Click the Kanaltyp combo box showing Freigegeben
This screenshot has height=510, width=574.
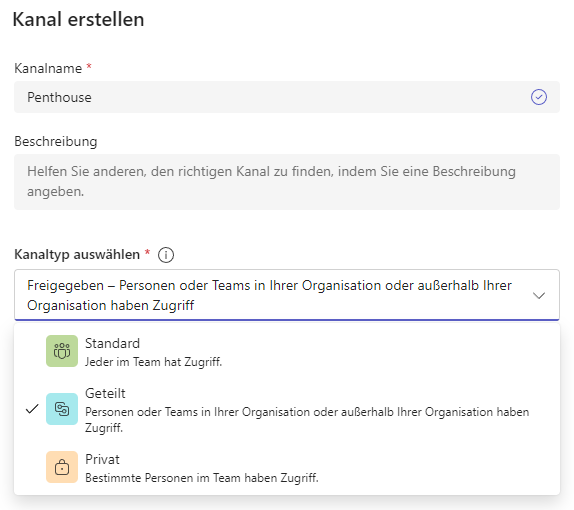coord(287,295)
